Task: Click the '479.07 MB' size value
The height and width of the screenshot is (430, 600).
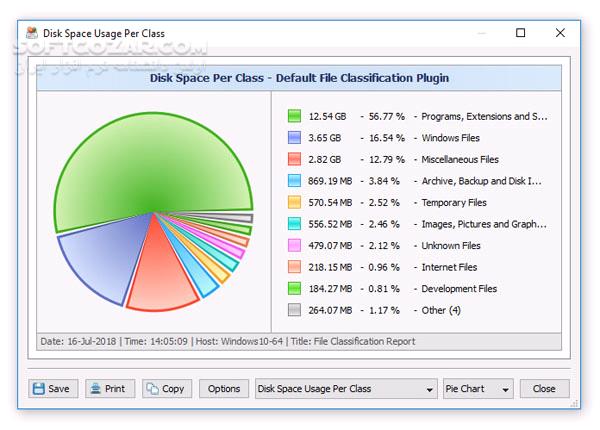Action: point(330,246)
